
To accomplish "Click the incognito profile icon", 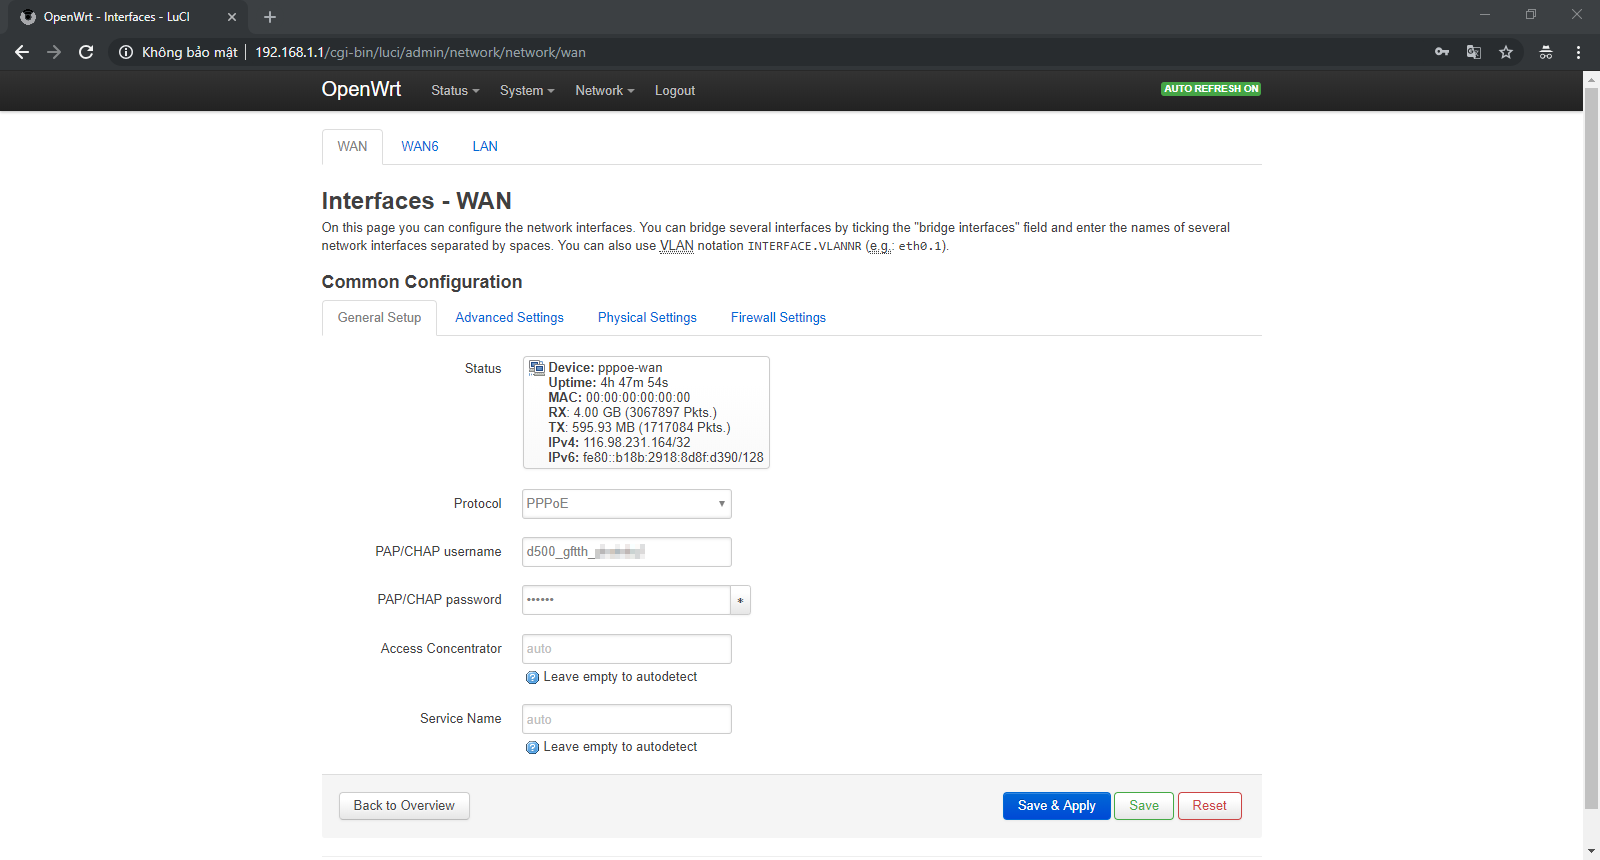I will tap(1546, 52).
